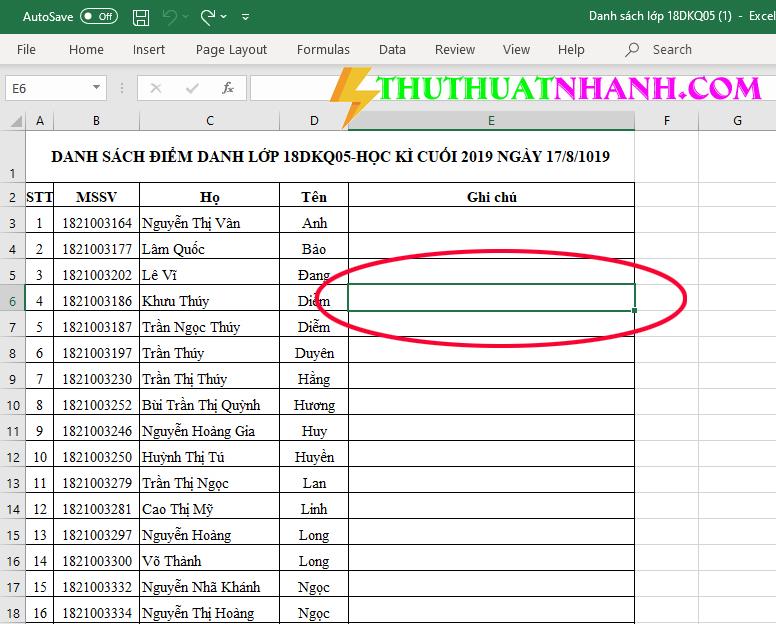Click cell 'Nguyễn Thị Hoàng'
The image size is (776, 624).
pyautogui.click(x=210, y=610)
